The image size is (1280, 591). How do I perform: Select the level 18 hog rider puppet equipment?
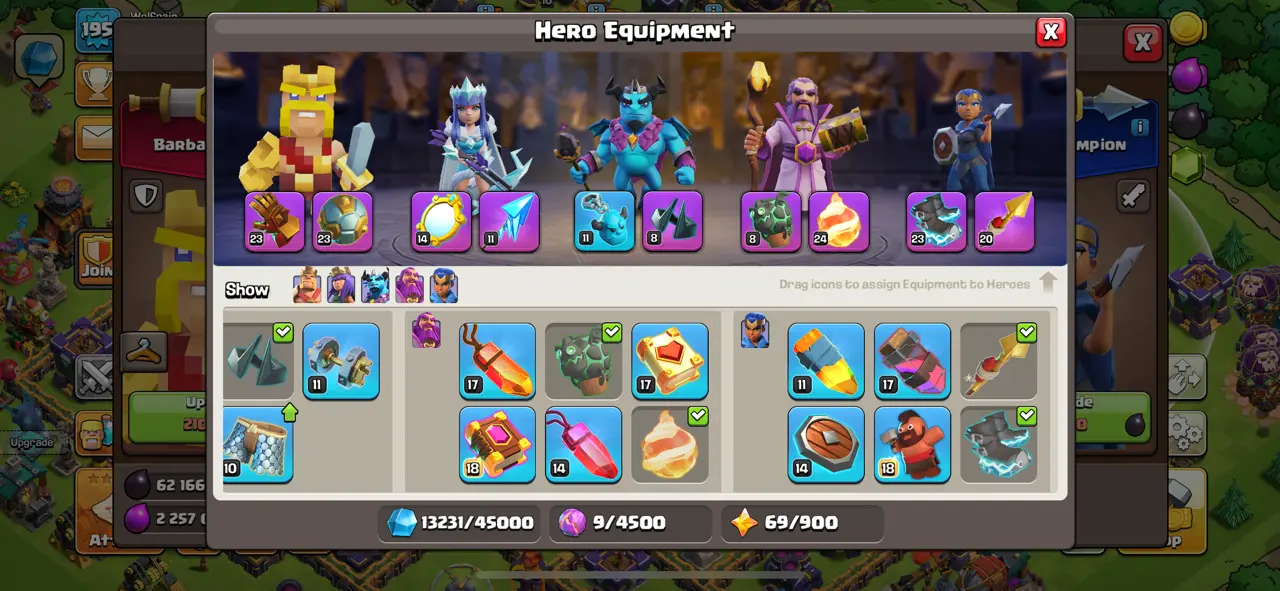tap(912, 444)
